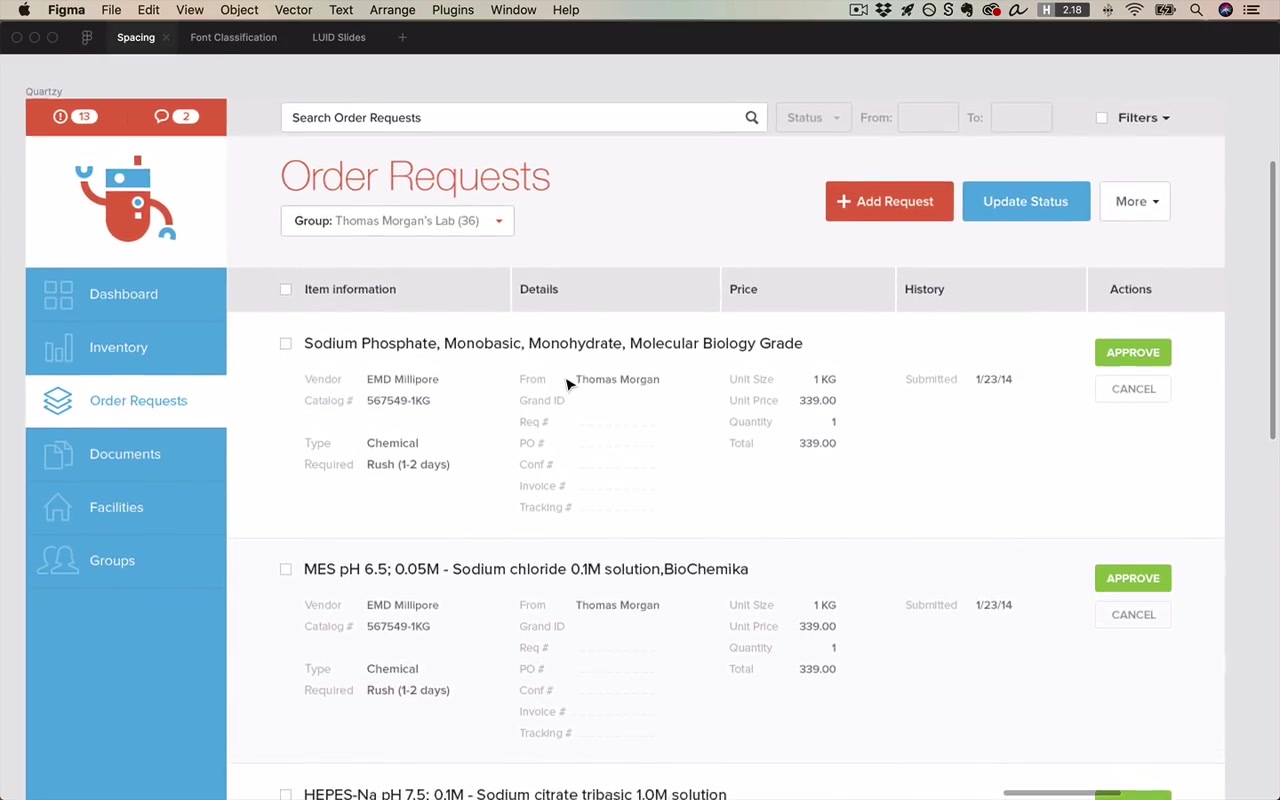Switch to the Font Classification tab
1280x800 pixels.
[x=233, y=37]
